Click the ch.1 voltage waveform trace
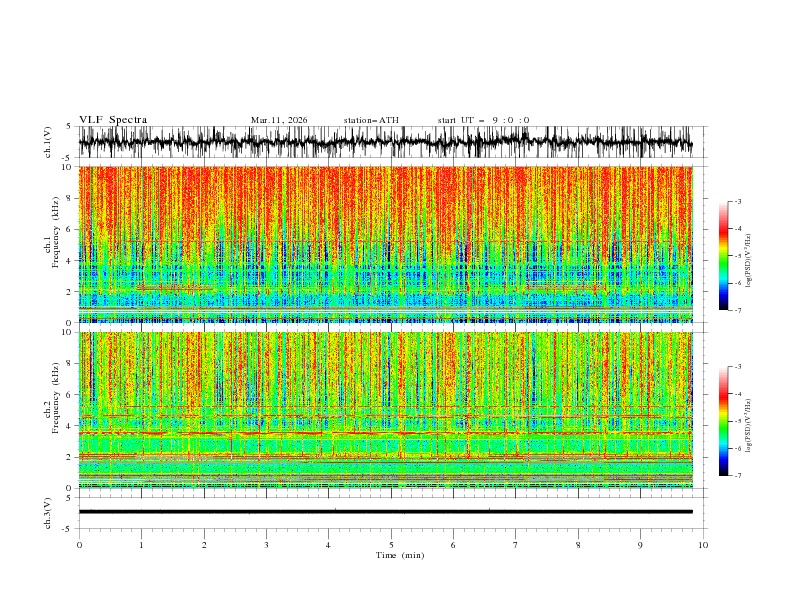Viewport: 792px width, 612px height. pyautogui.click(x=385, y=142)
